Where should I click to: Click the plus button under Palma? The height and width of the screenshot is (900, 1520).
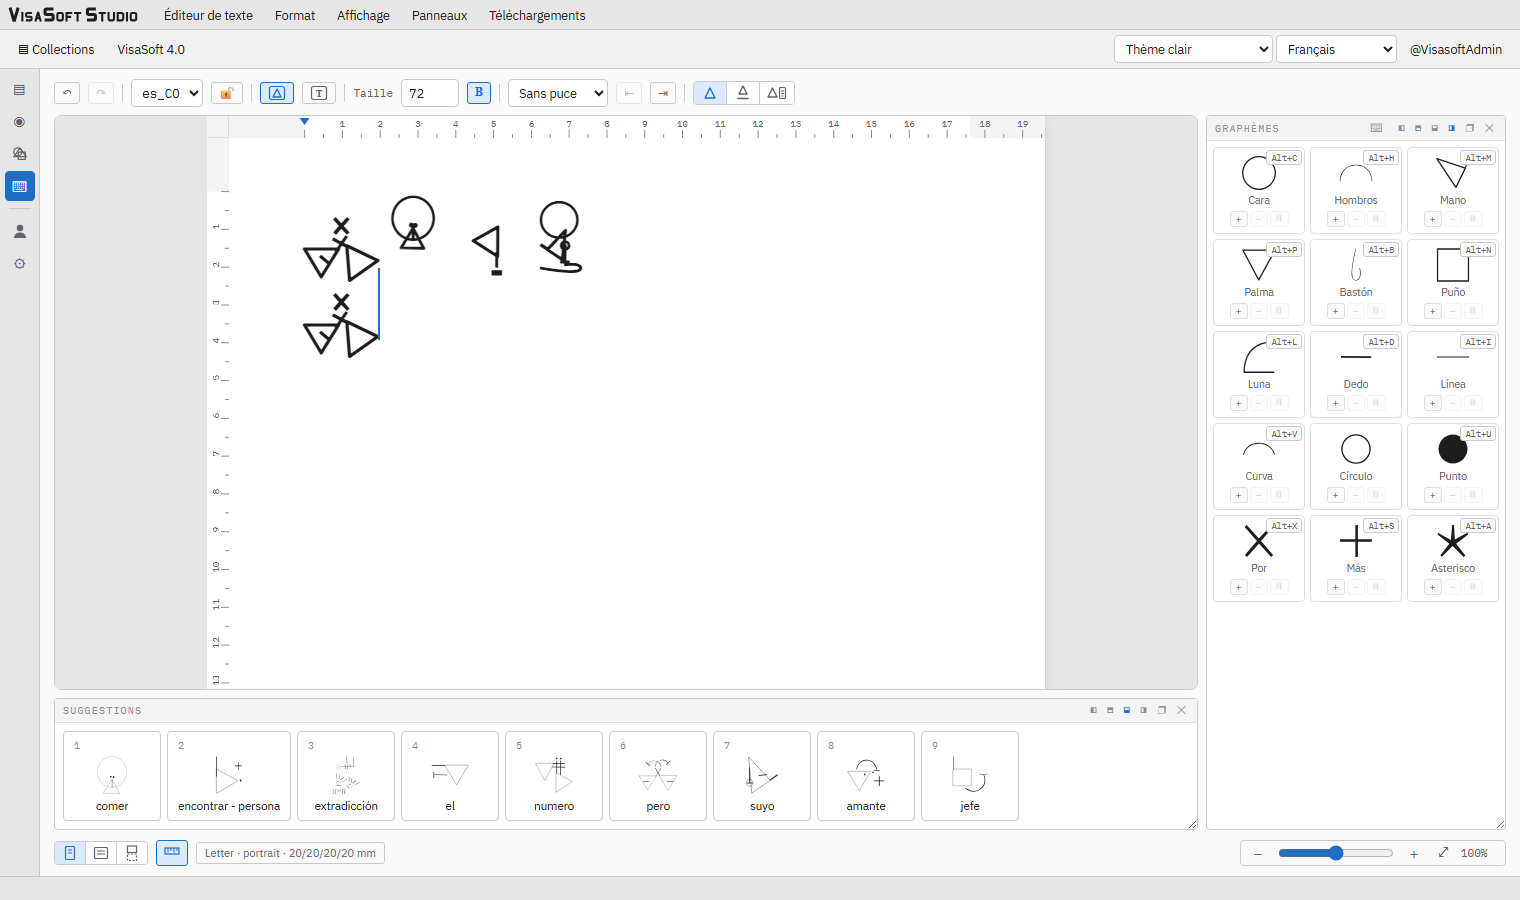click(x=1239, y=311)
